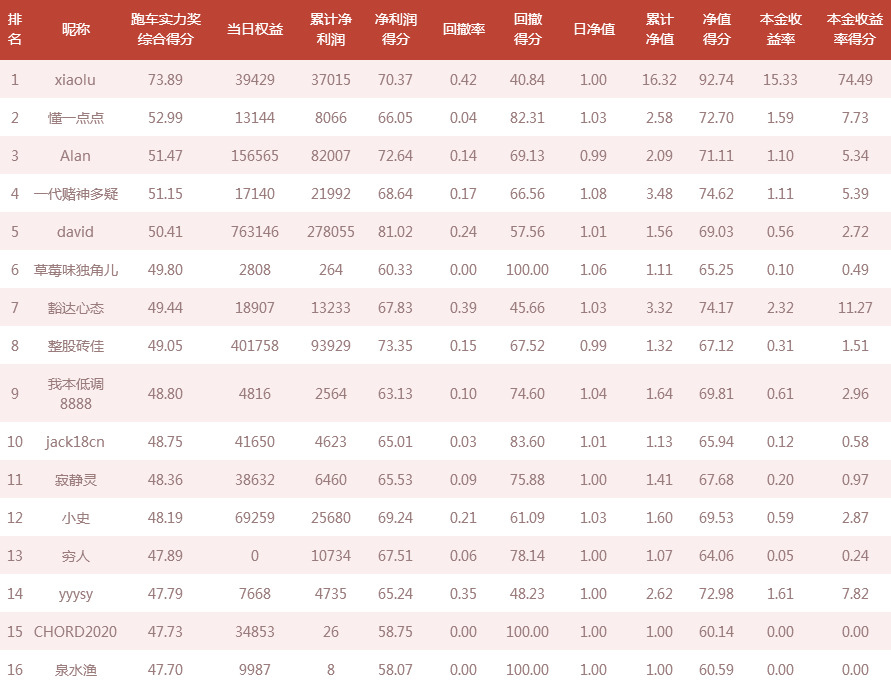Open the xiaolu nickname entry
Screen dimensions: 891x687
point(75,80)
